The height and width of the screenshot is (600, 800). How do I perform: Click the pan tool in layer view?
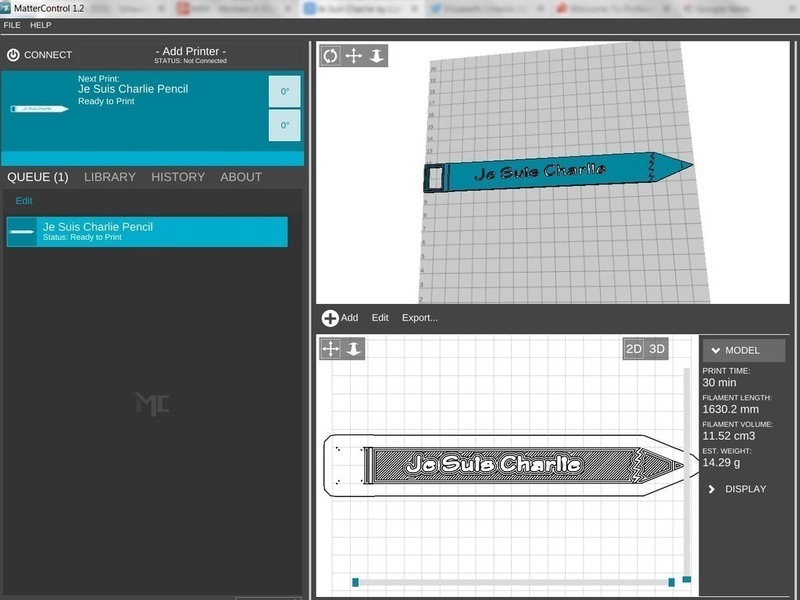click(x=331, y=348)
